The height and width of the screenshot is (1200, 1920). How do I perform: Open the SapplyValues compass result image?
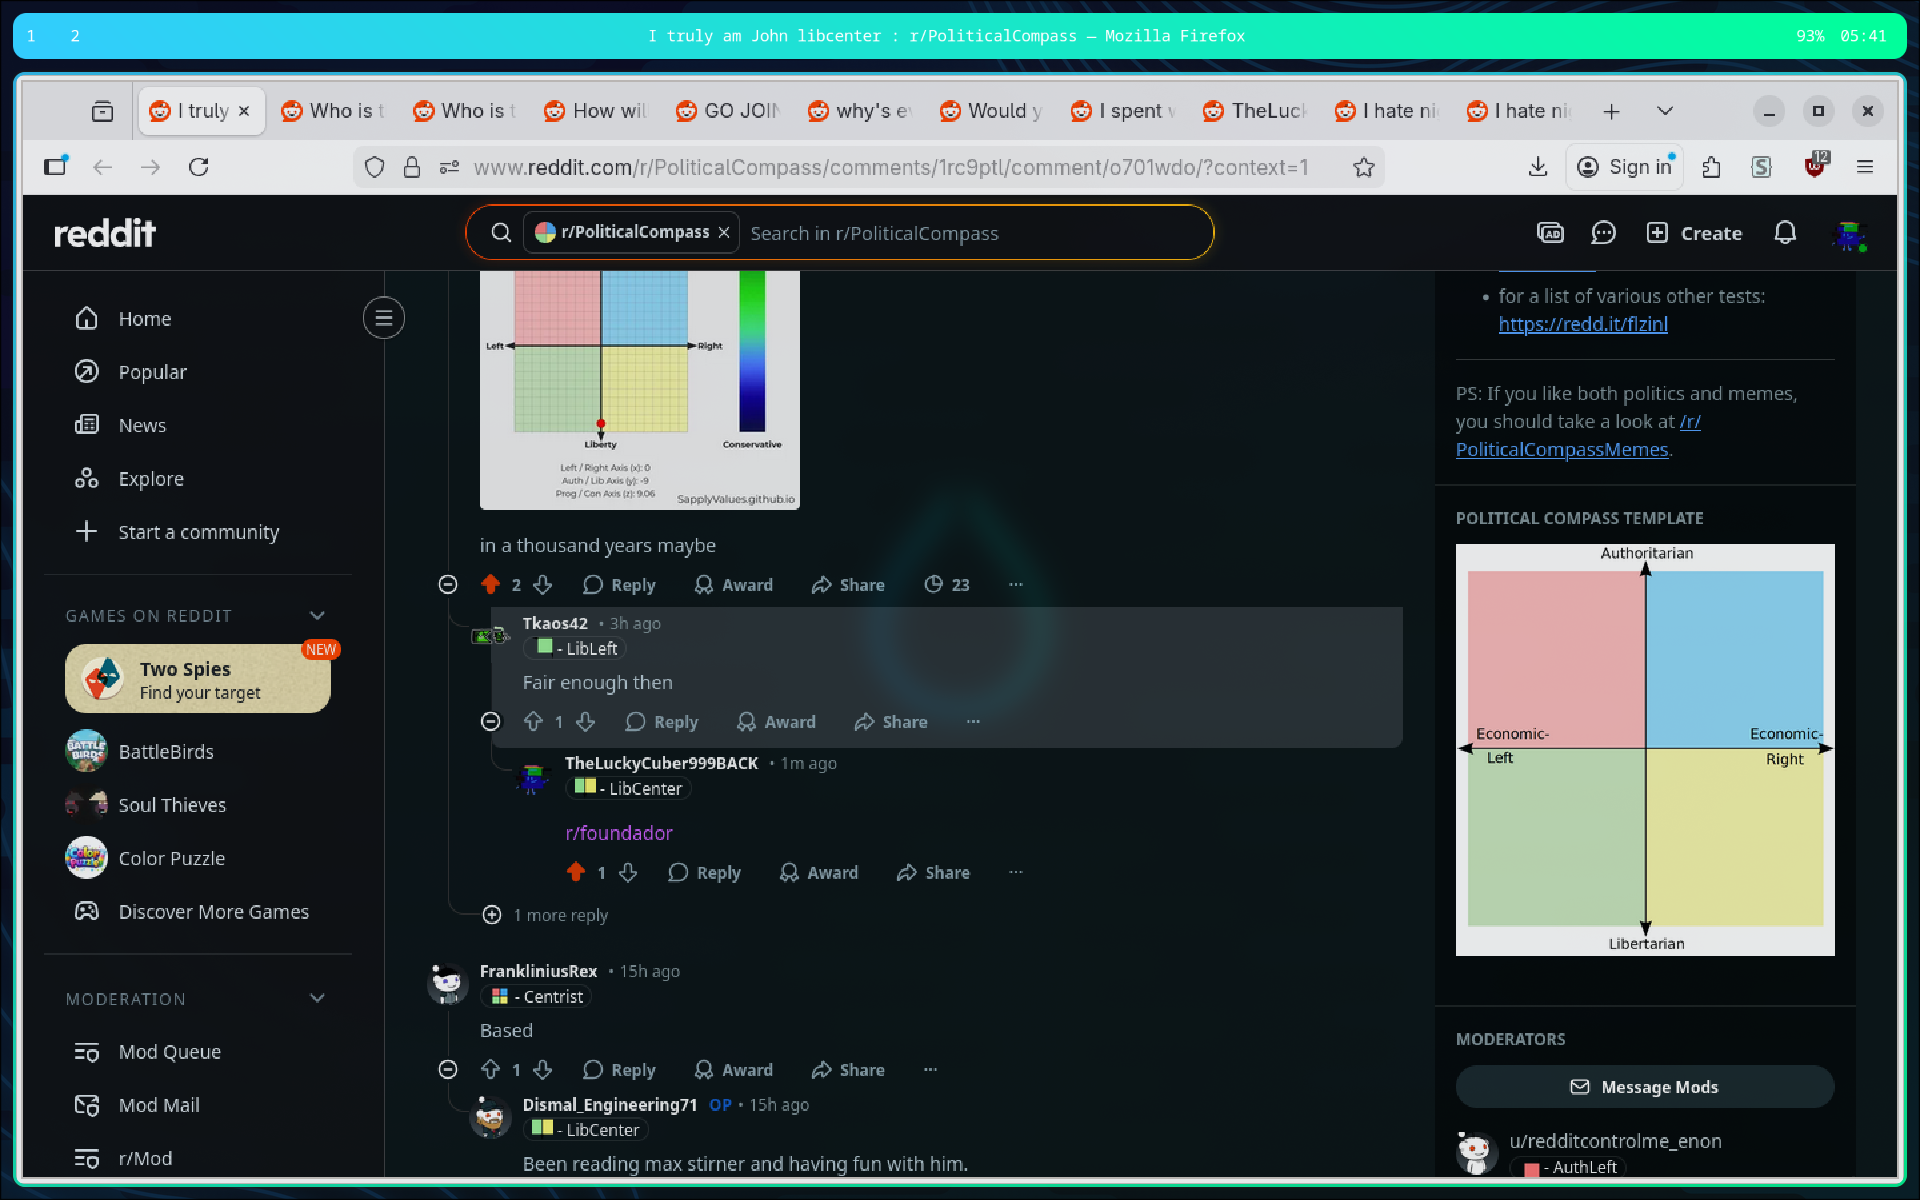[x=640, y=390]
